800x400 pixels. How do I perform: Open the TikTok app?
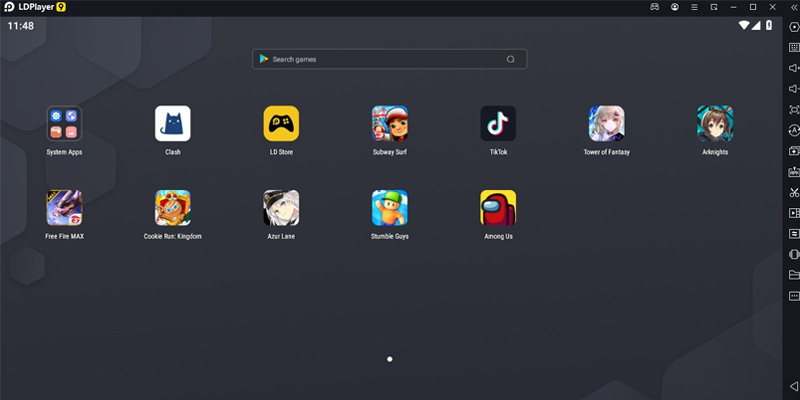pos(498,123)
